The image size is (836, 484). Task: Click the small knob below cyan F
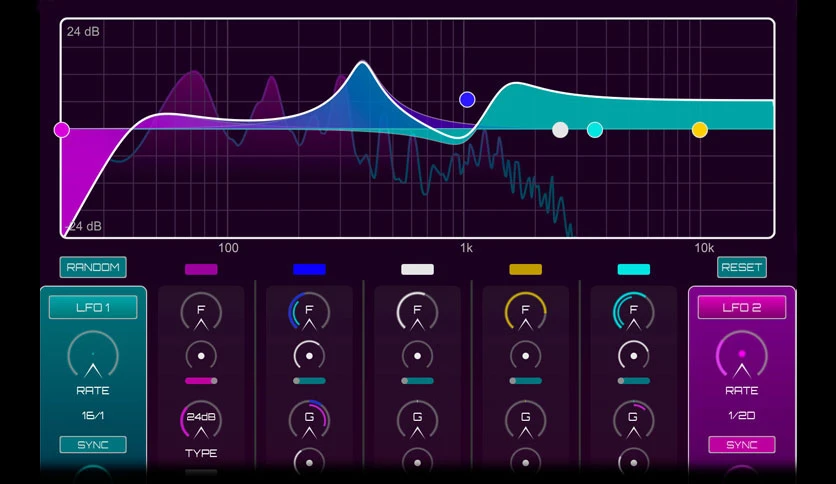point(633,356)
